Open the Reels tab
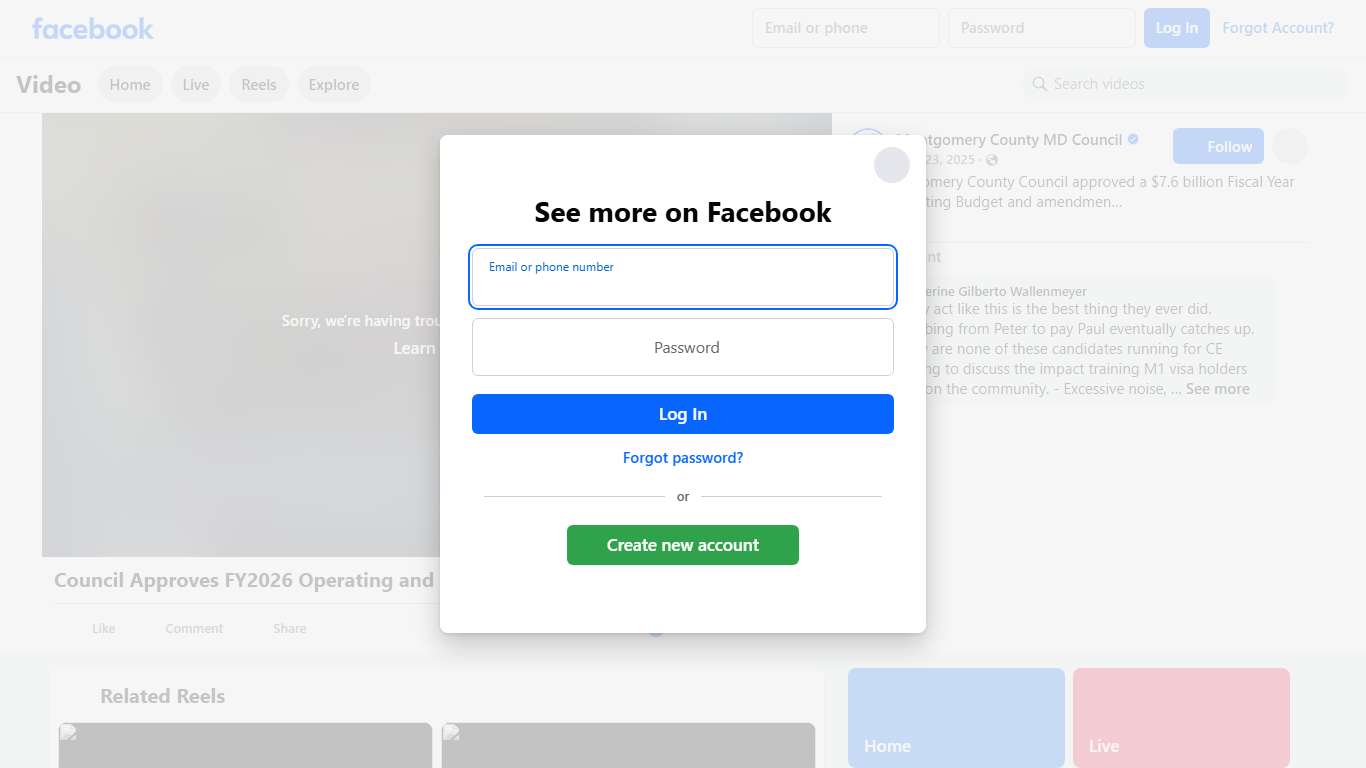 [259, 85]
